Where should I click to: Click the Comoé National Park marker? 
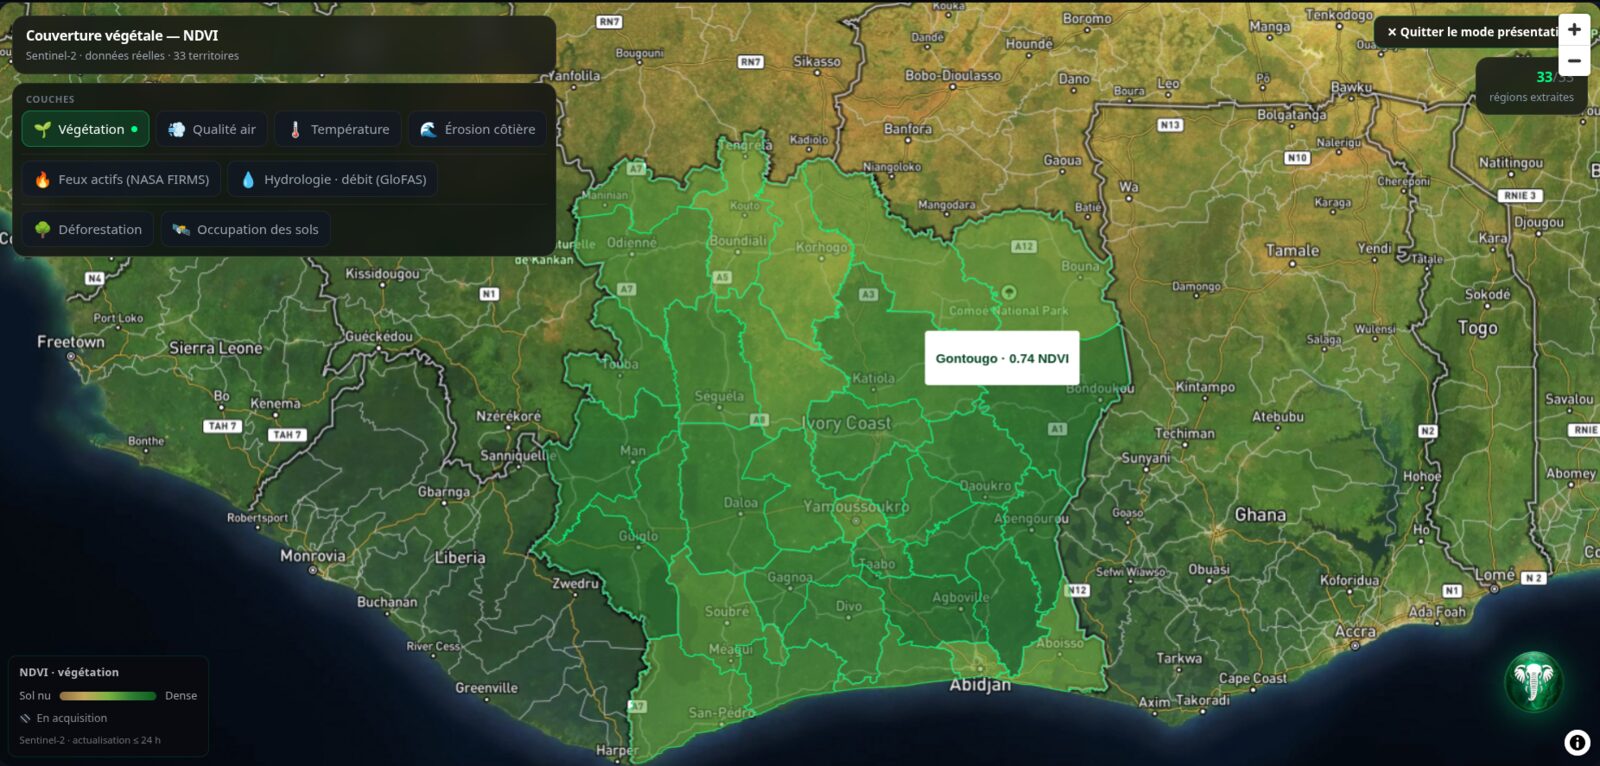(1009, 292)
